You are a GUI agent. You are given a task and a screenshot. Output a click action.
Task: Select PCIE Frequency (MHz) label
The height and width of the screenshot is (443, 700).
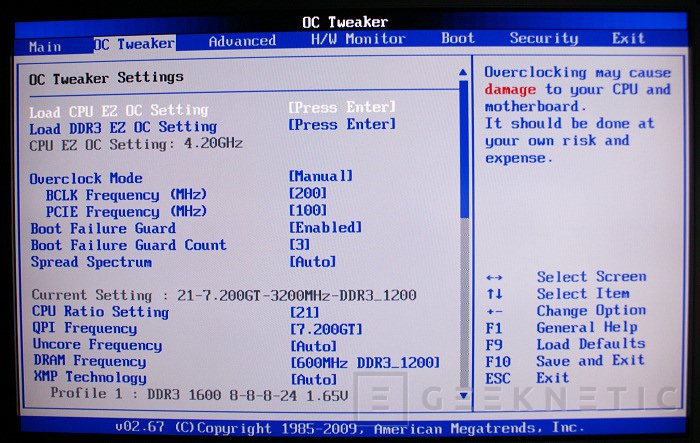[x=126, y=212]
